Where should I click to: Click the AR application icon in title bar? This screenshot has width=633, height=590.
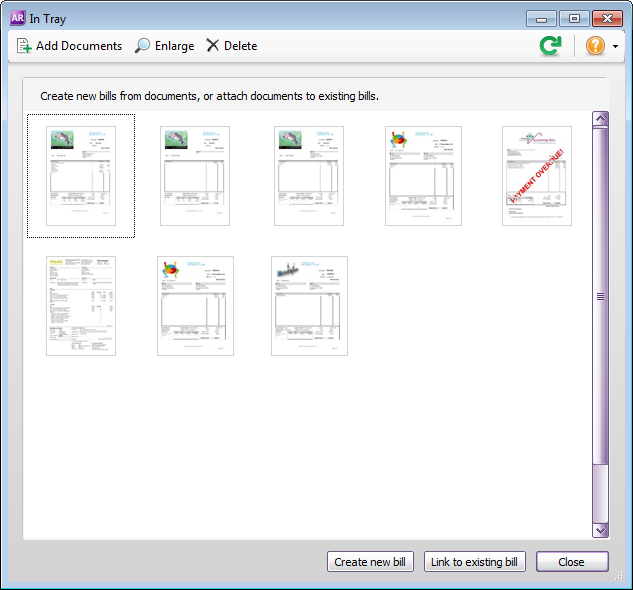[16, 18]
